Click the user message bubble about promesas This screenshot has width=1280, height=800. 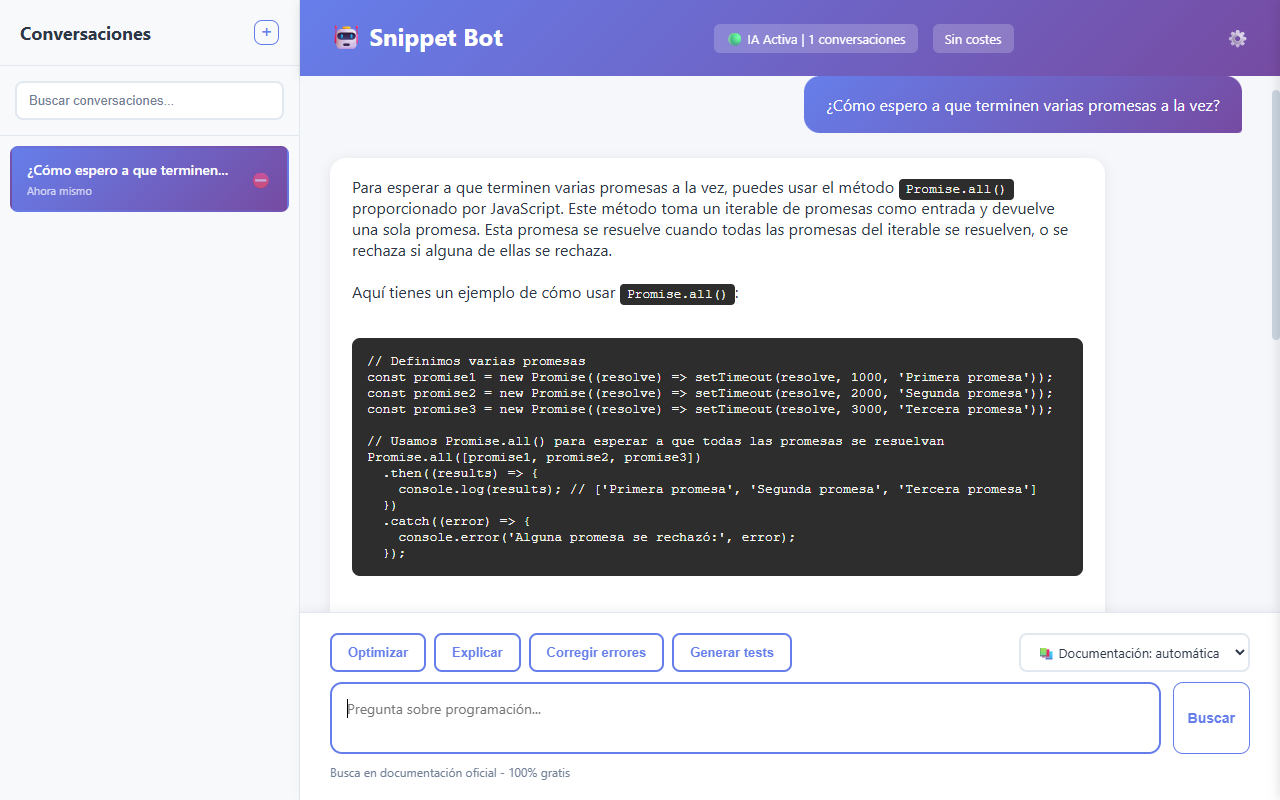(1023, 105)
